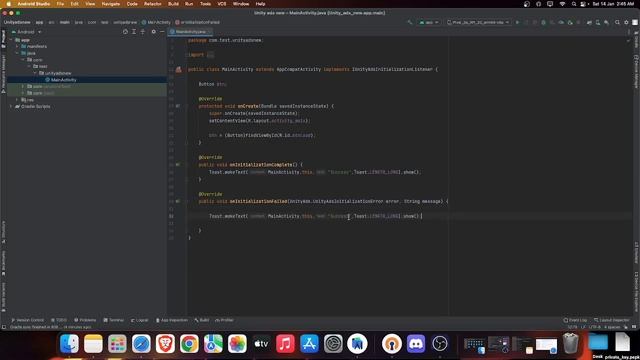
Task: Click override gutter icon beside onInitializationComplete
Action: click(178, 165)
